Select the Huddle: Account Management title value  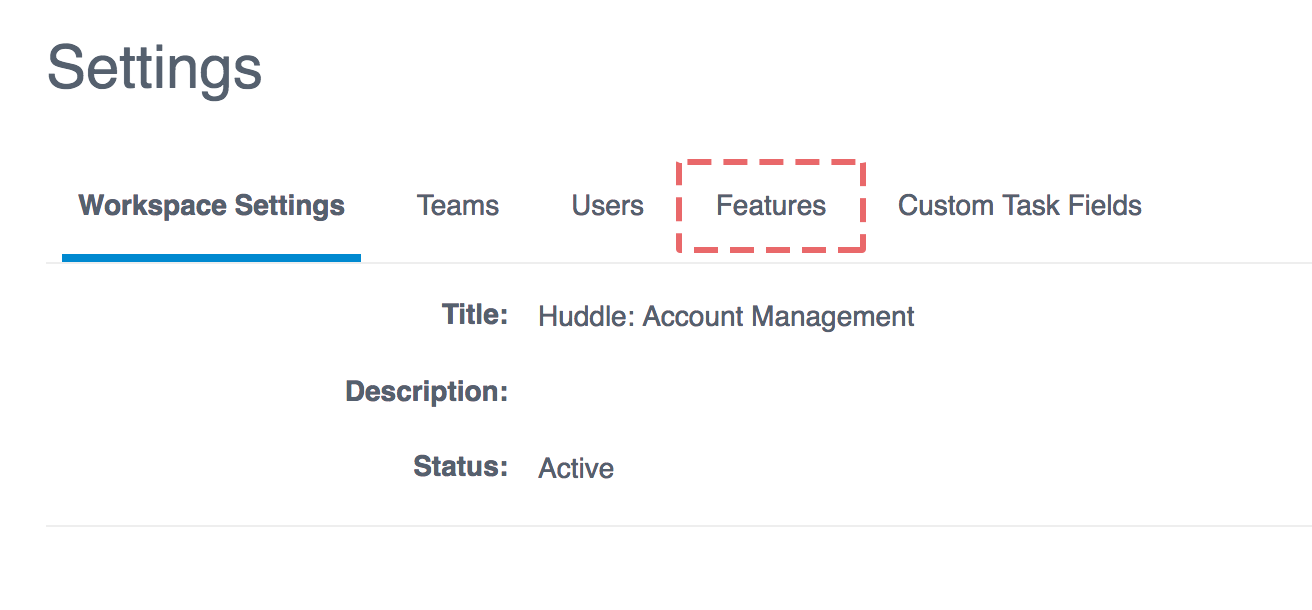[726, 317]
